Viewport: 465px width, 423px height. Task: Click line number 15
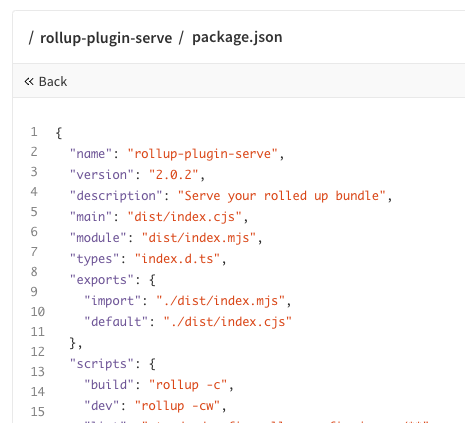(38, 412)
